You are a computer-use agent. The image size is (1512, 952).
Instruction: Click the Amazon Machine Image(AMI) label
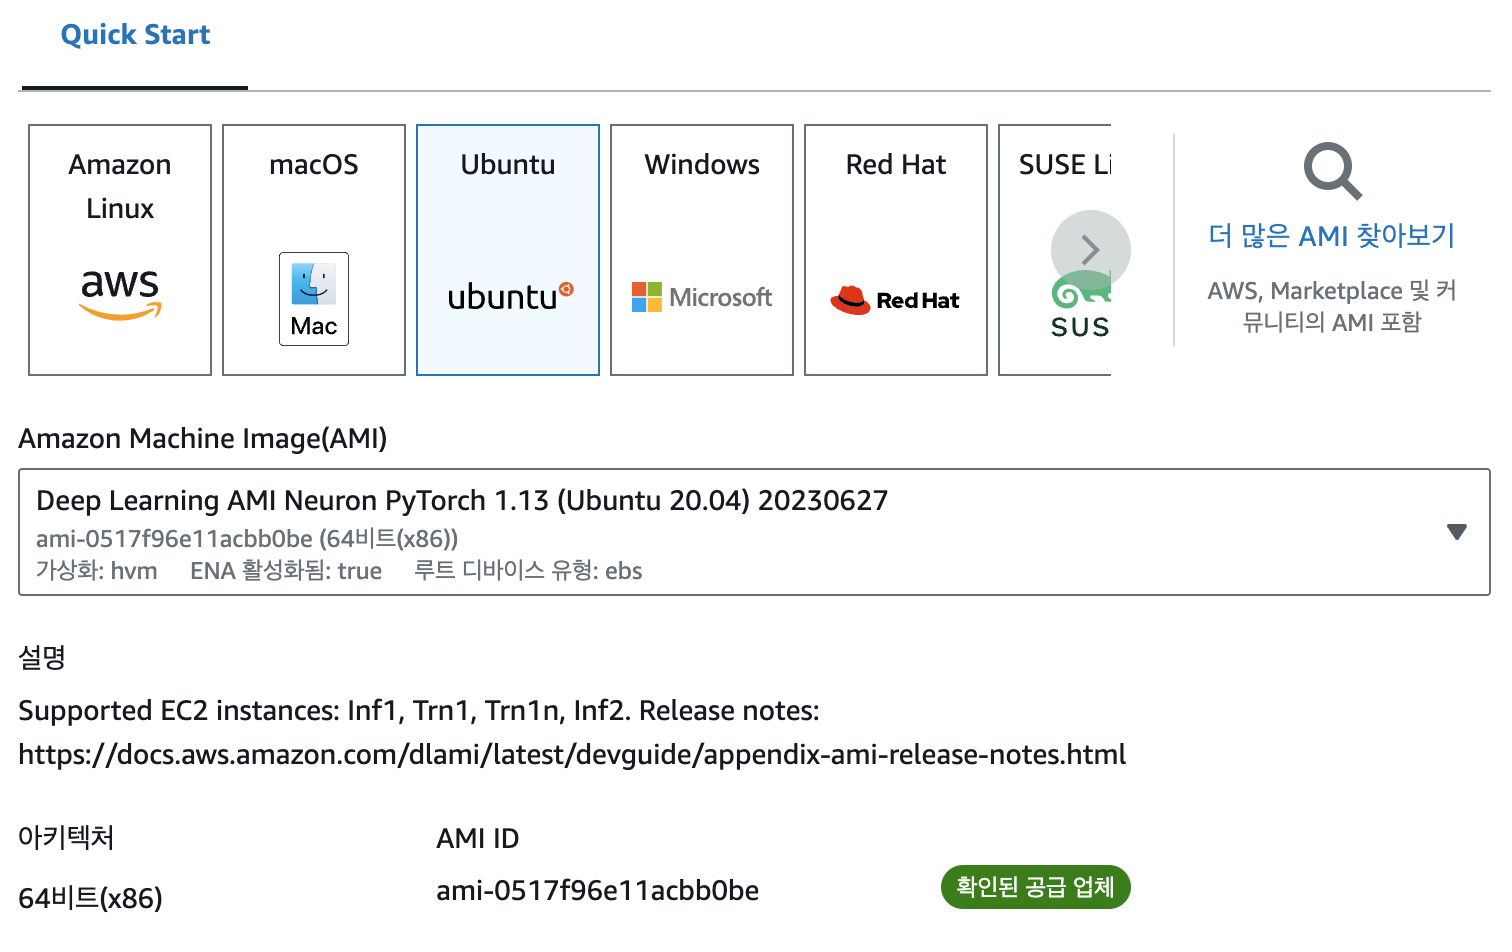tap(203, 439)
